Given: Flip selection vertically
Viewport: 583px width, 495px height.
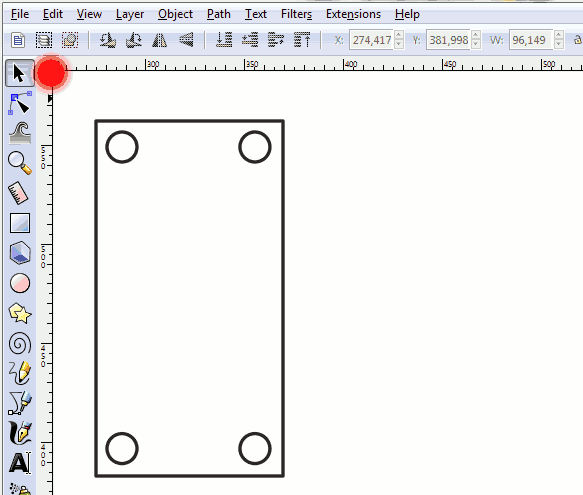Looking at the screenshot, I should click(x=186, y=40).
